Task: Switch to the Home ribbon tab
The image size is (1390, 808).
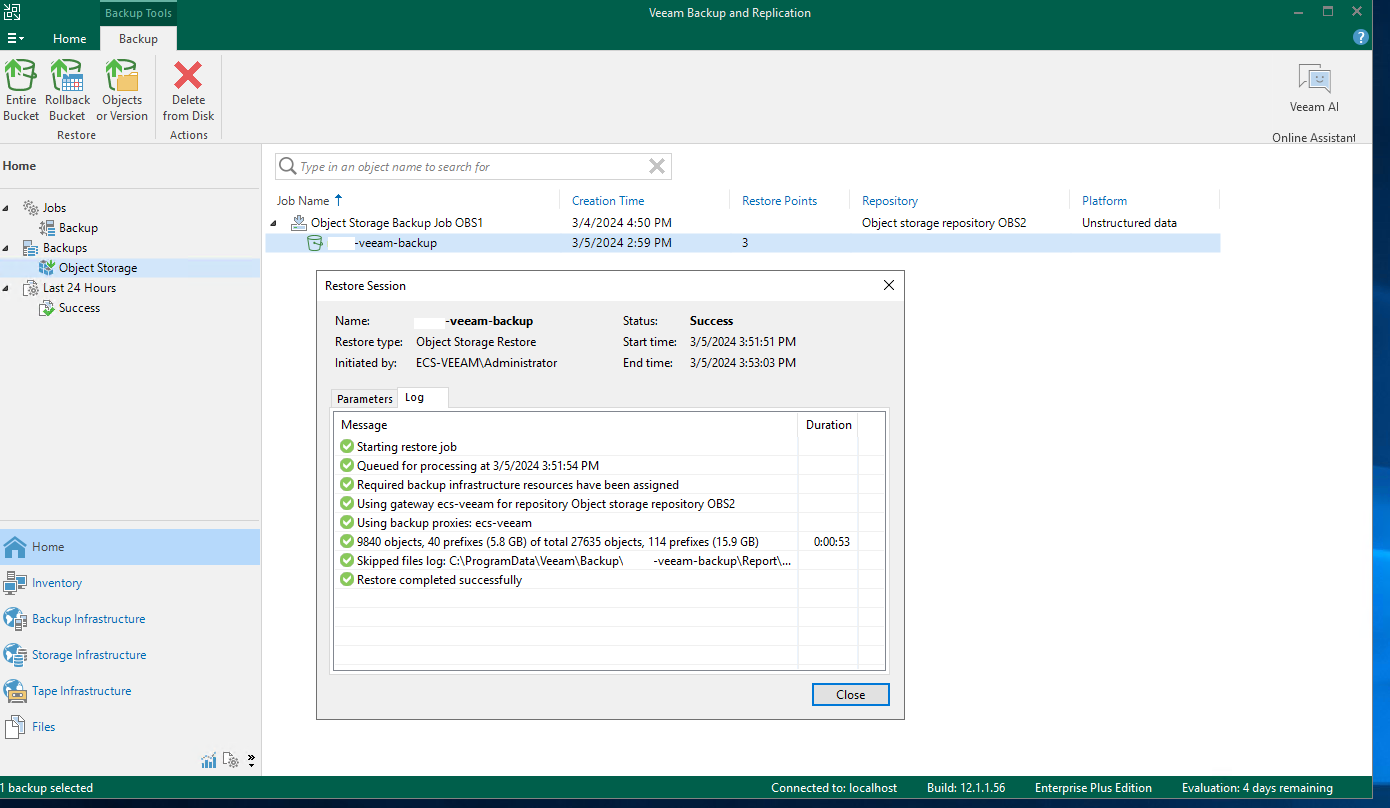Action: coord(69,39)
